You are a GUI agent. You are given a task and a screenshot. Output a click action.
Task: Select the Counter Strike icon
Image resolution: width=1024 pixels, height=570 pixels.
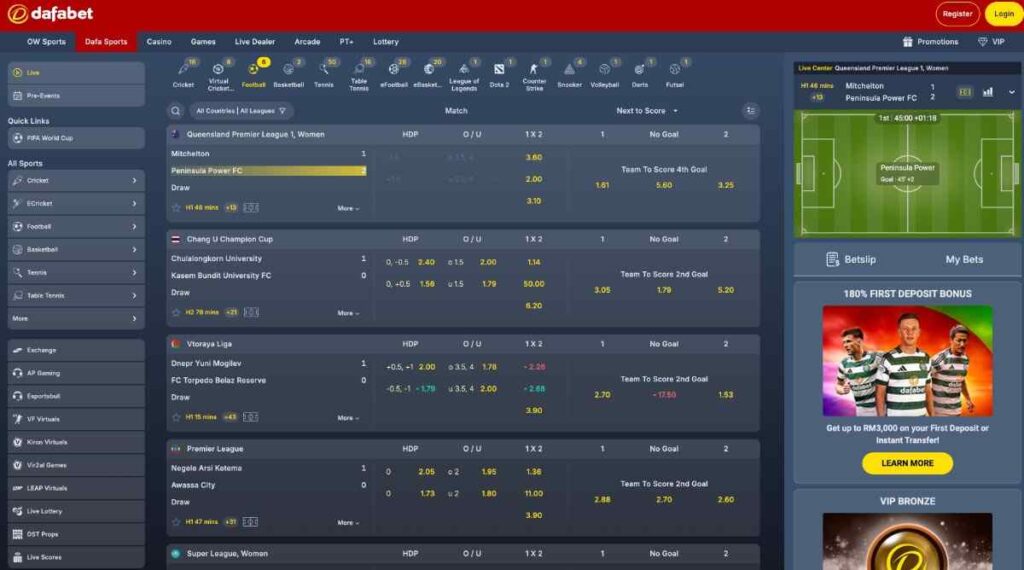534,75
